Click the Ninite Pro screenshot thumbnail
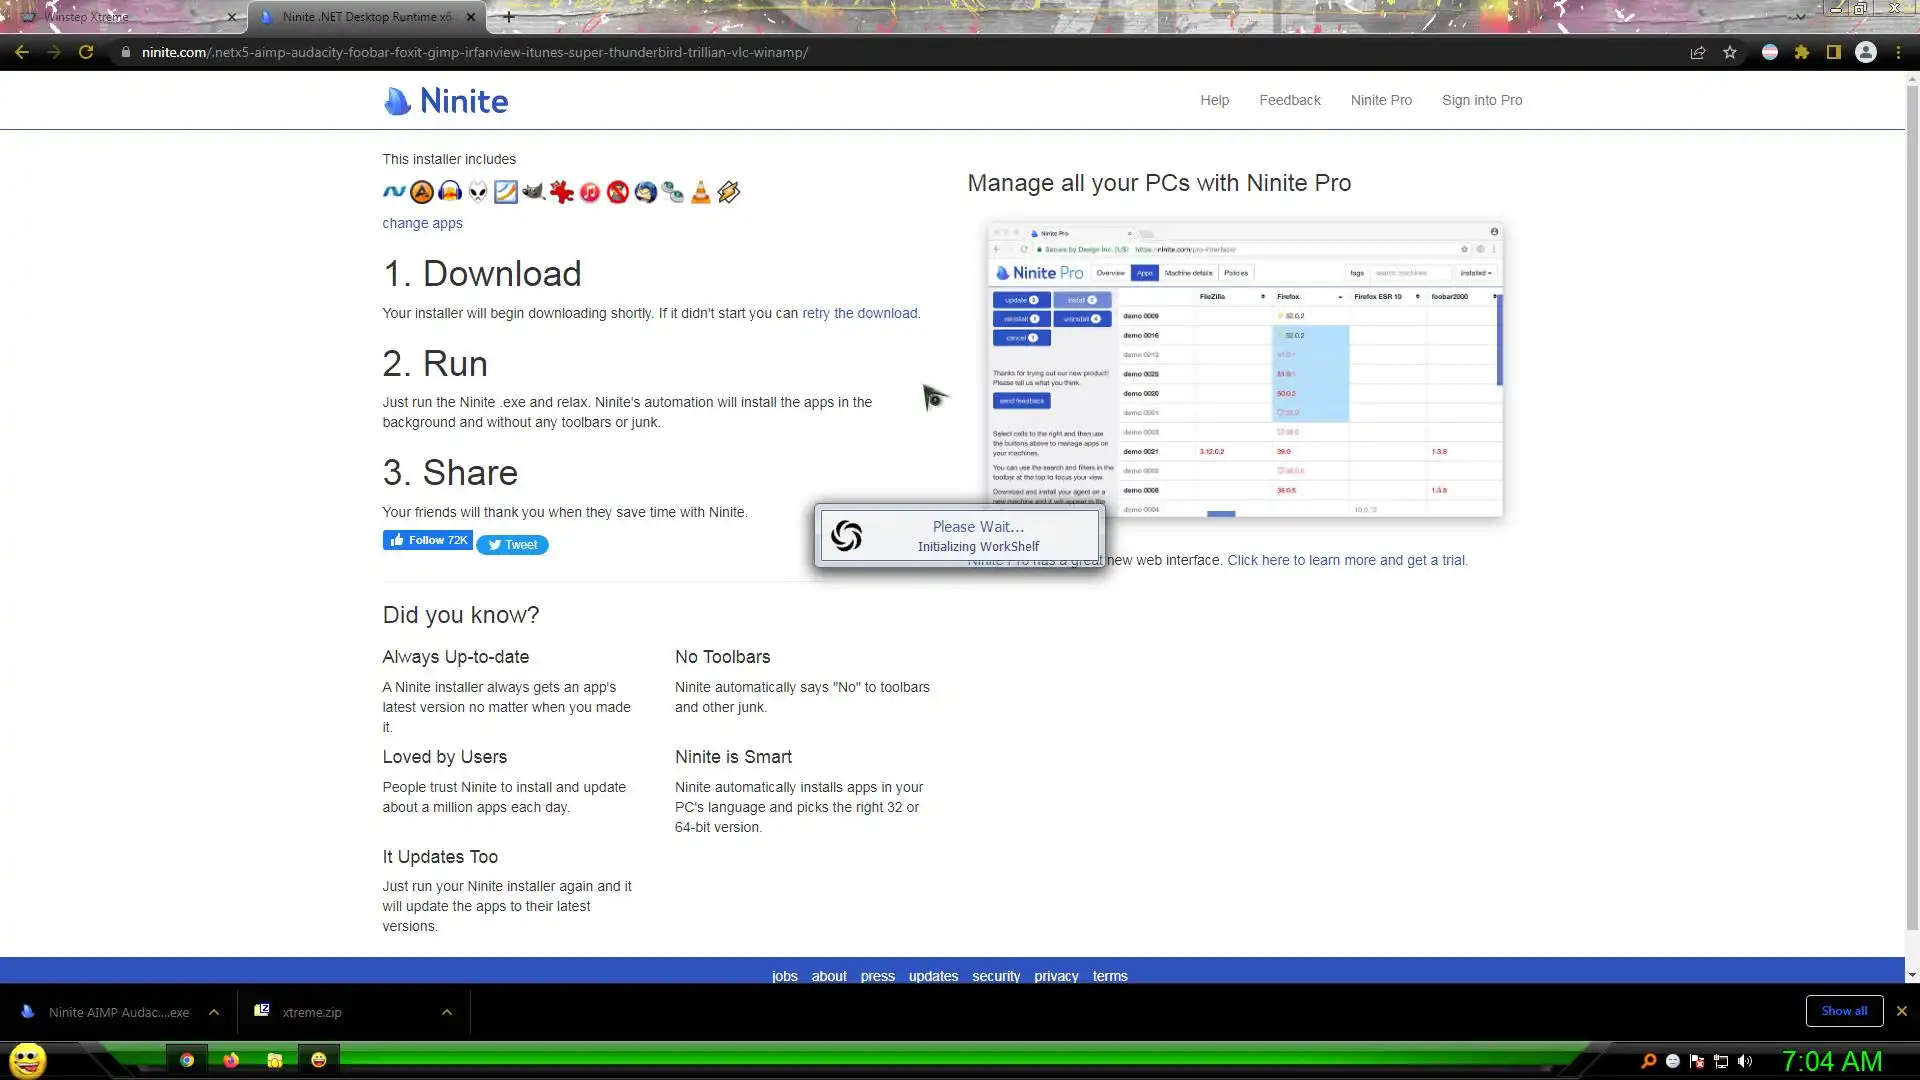 (x=1244, y=369)
